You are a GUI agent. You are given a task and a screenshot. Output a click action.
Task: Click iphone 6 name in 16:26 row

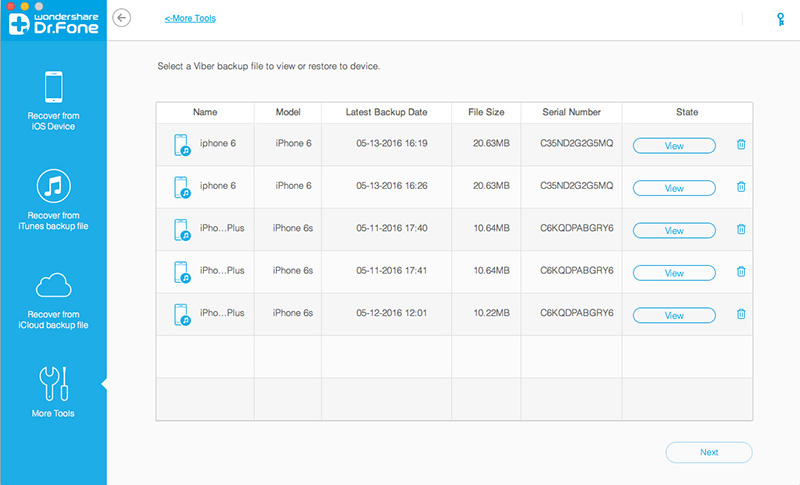point(218,186)
